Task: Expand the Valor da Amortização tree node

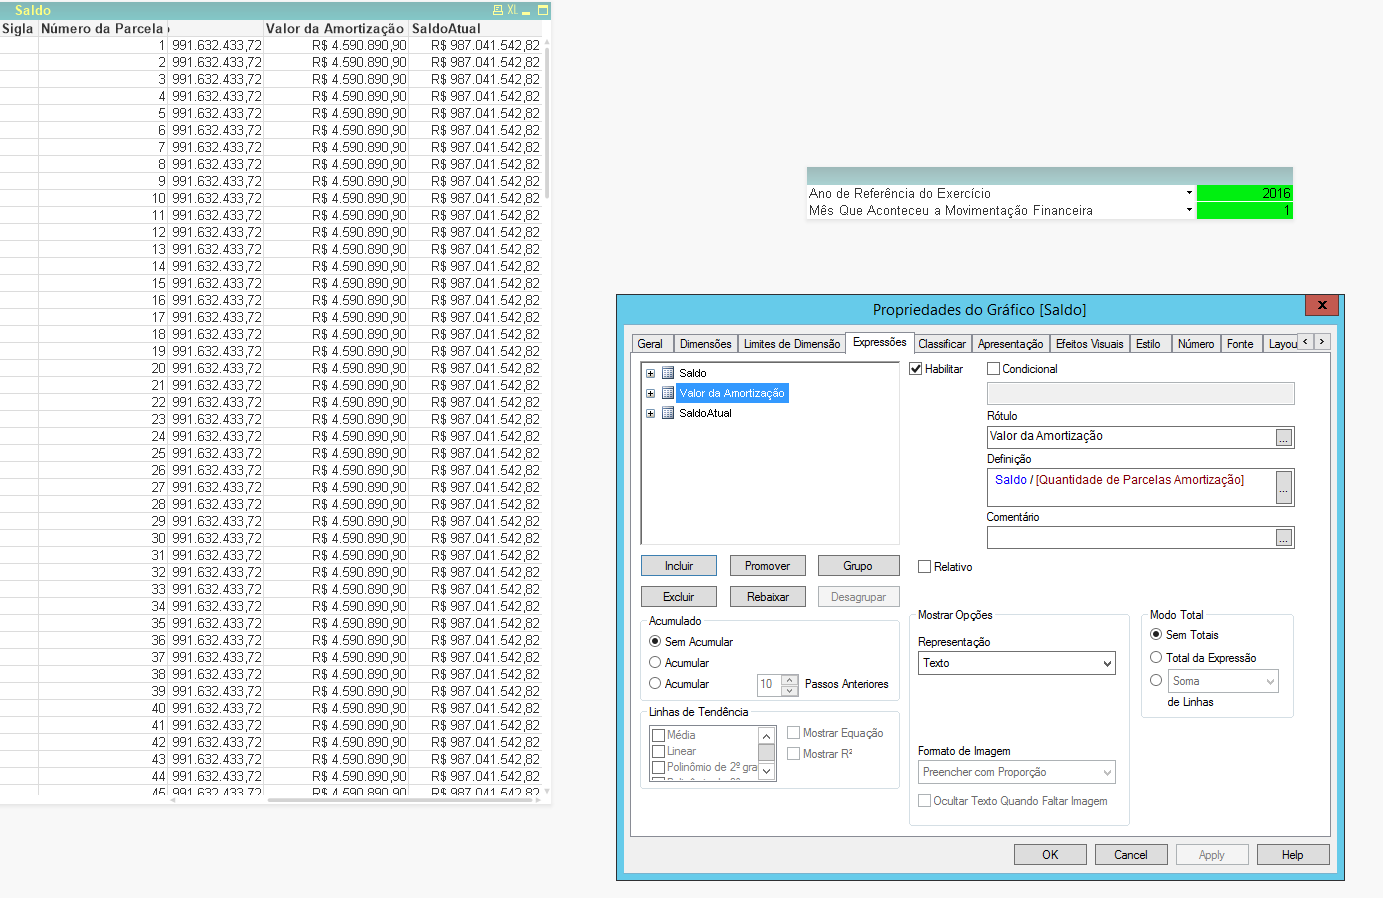Action: tap(650, 393)
